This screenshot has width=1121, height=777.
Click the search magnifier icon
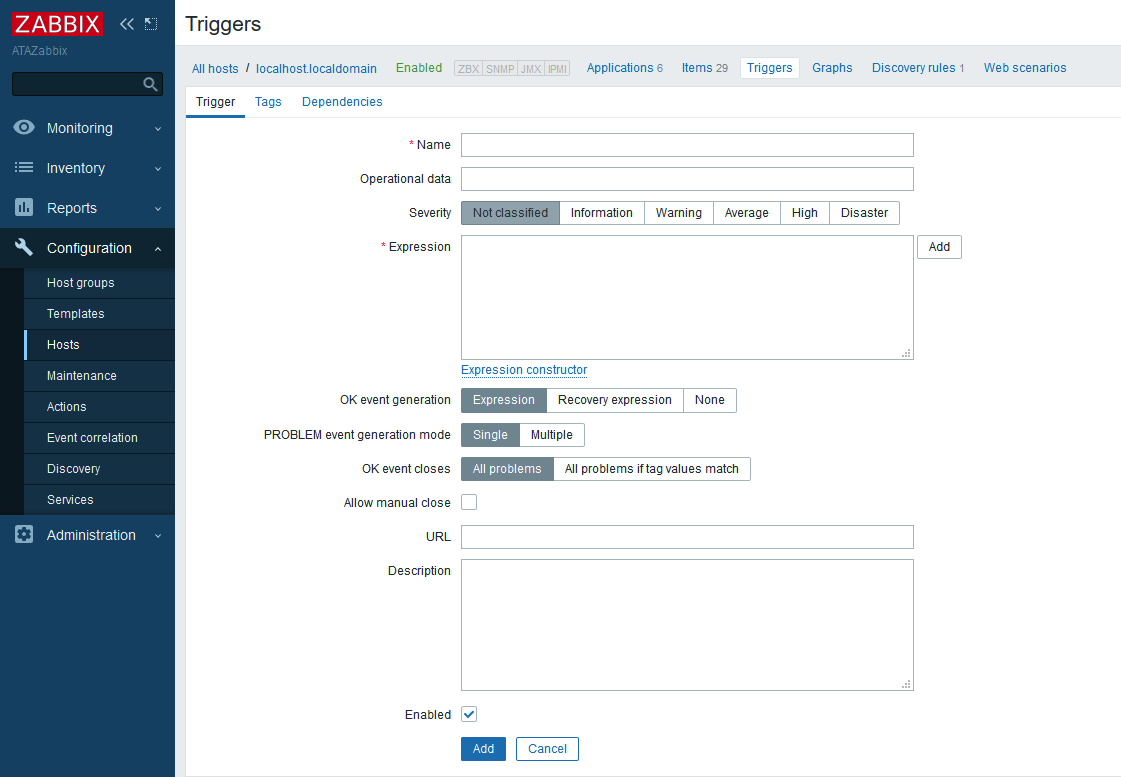[151, 84]
